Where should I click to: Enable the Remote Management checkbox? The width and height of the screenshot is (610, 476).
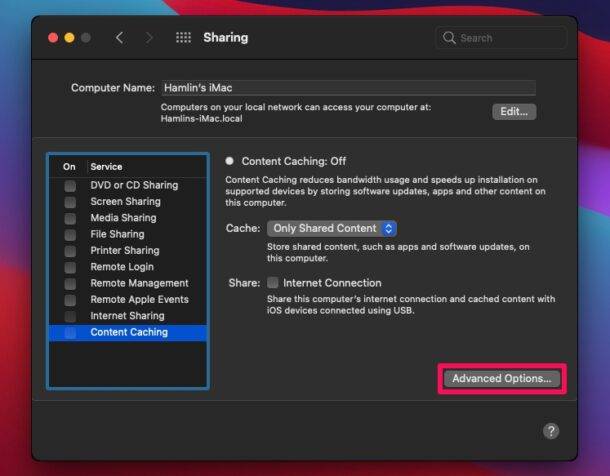click(x=70, y=283)
